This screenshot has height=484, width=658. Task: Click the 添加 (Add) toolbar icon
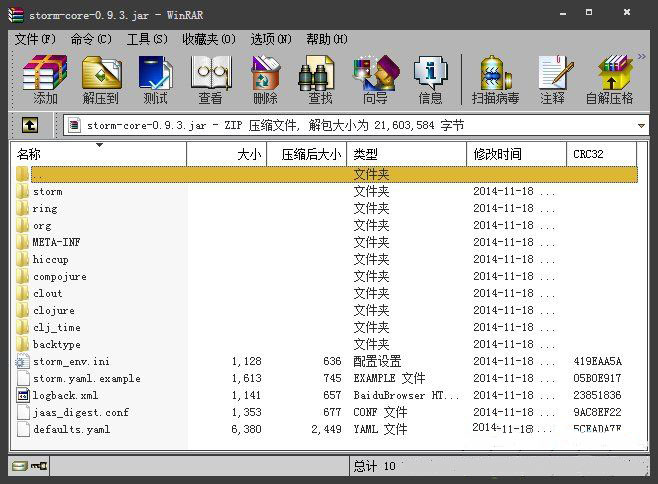(x=44, y=80)
